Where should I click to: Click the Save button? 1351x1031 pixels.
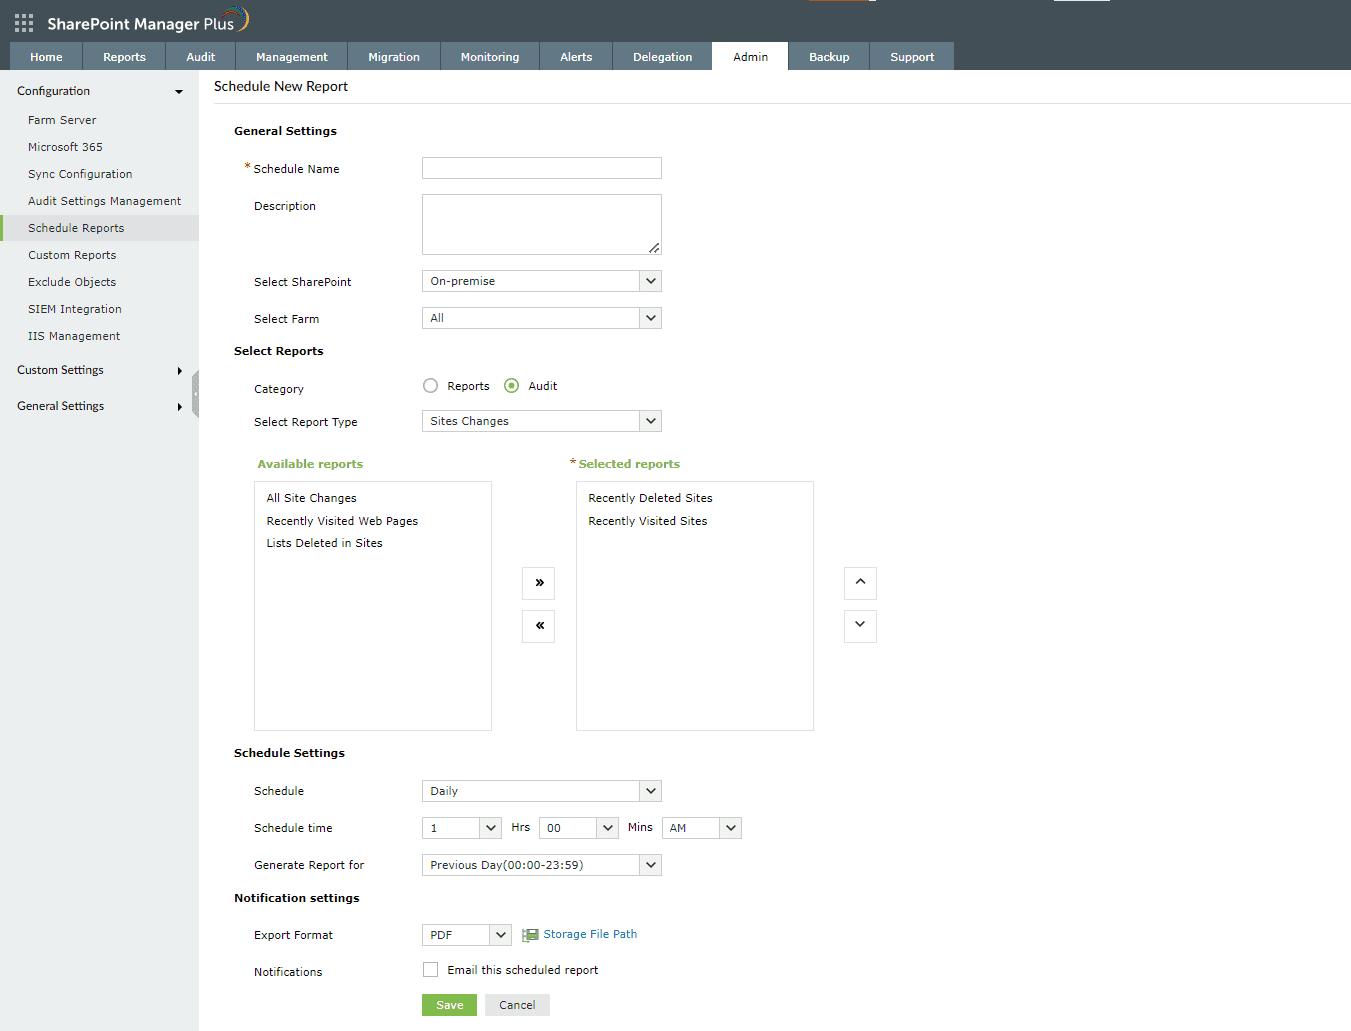[448, 1004]
